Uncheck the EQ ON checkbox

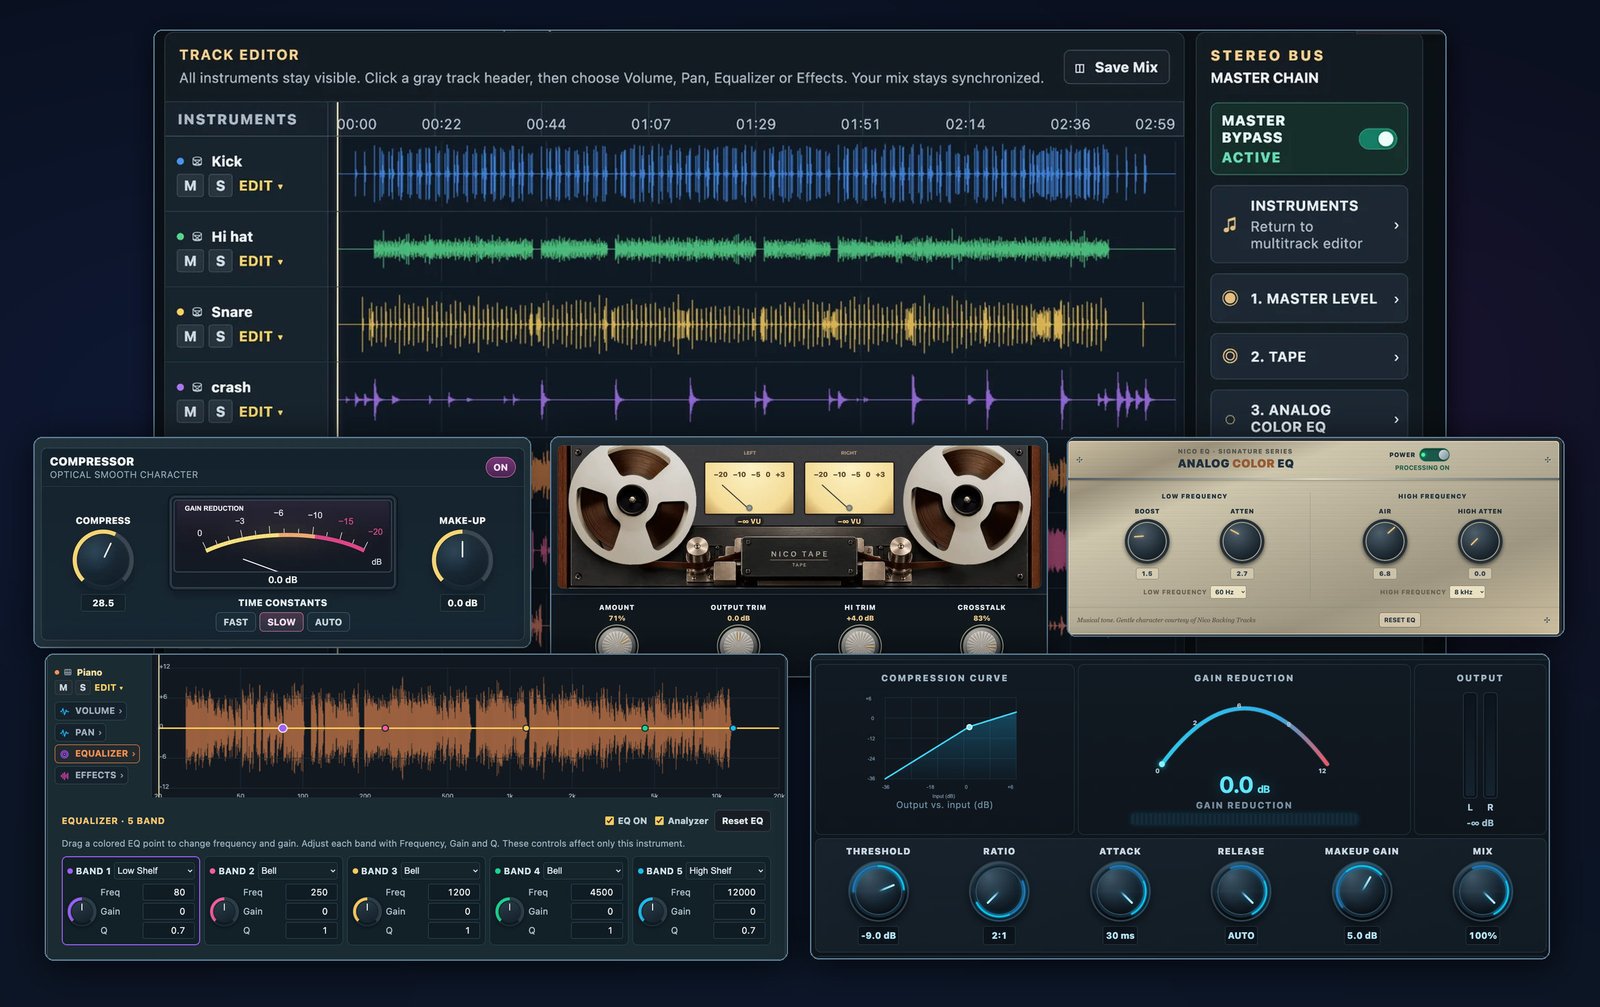point(609,821)
